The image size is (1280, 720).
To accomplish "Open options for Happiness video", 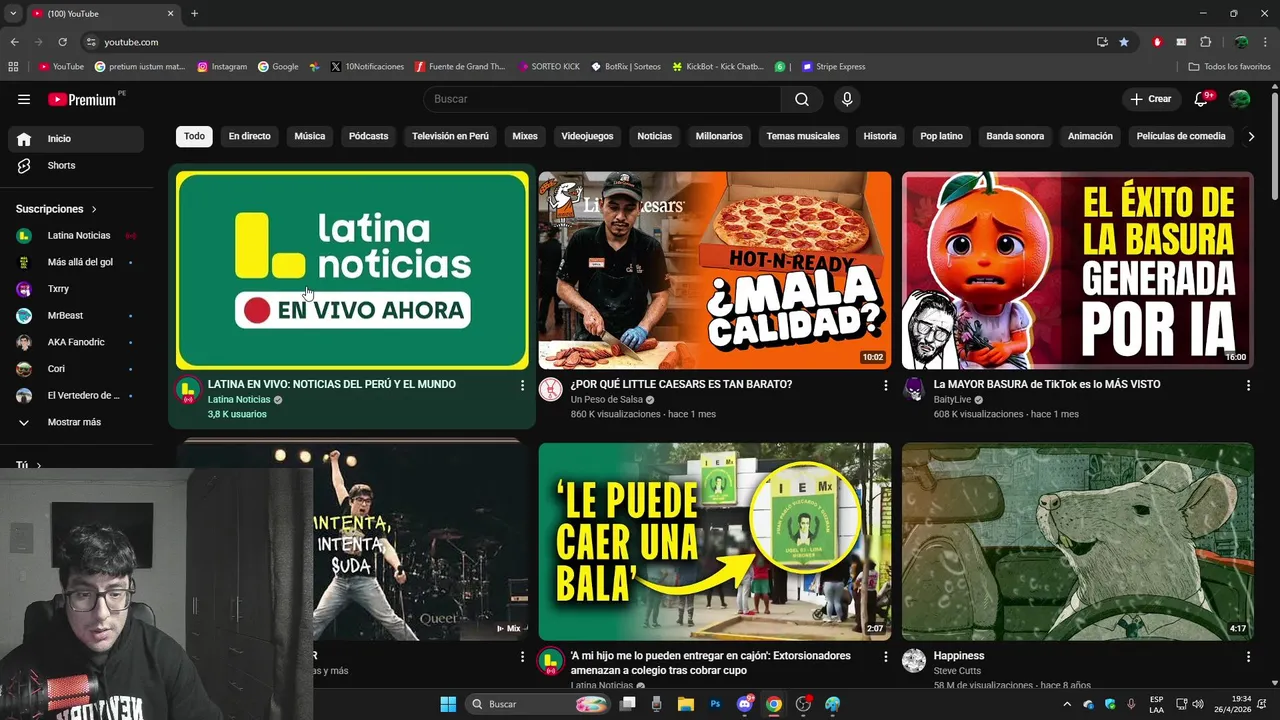I will (1248, 657).
